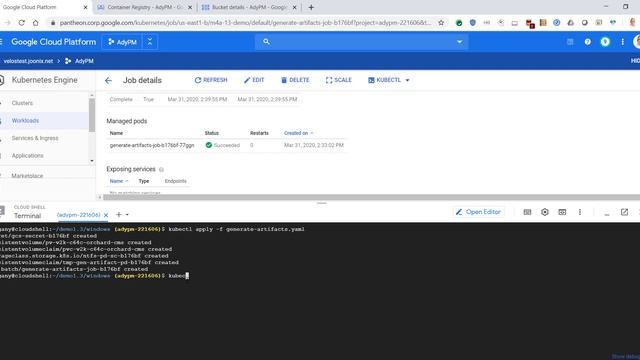Expand new session dropdown arrow in Cloud Shell
This screenshot has width=640, height=360.
coord(127,215)
